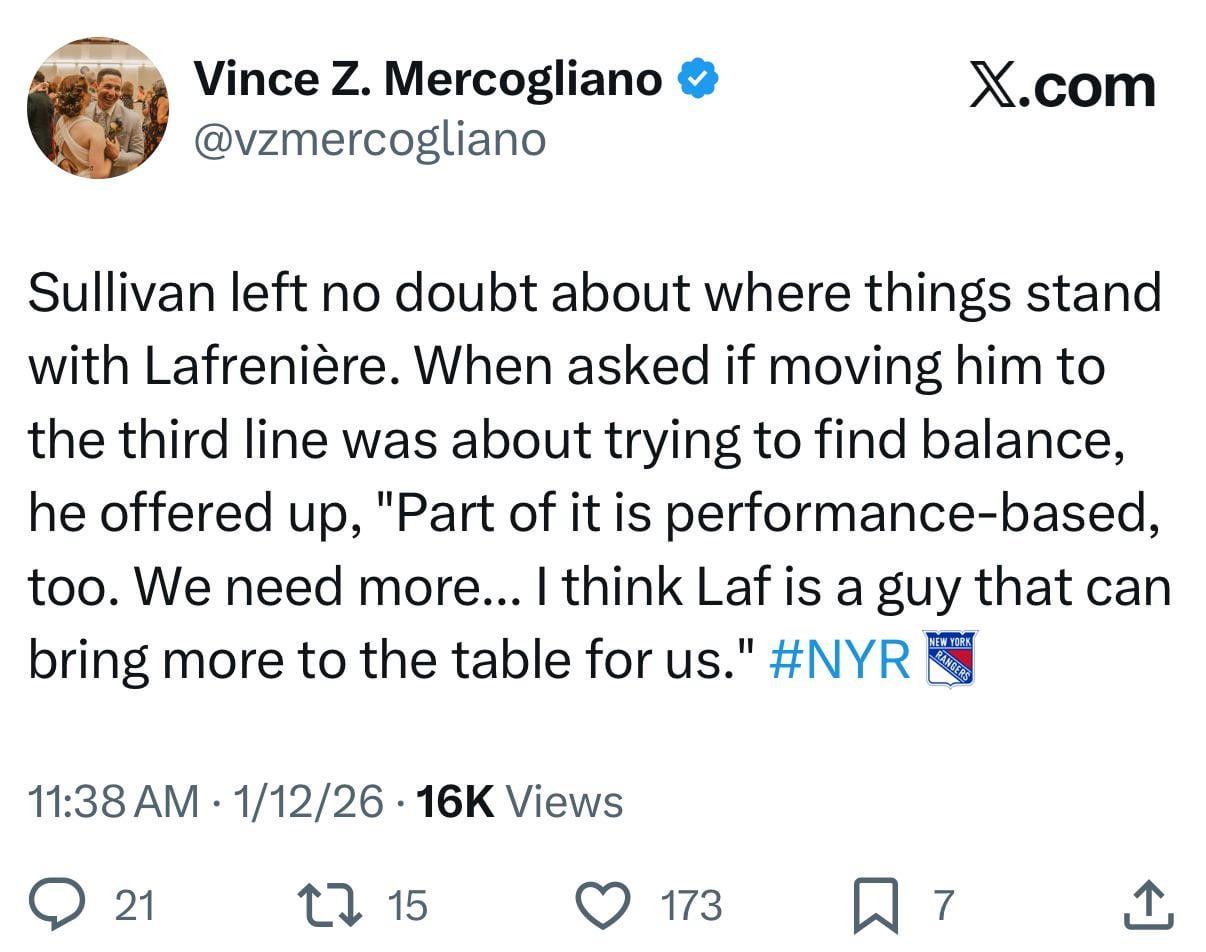1206x952 pixels.
Task: Click the @vzmercogliano handle
Action: (x=371, y=138)
